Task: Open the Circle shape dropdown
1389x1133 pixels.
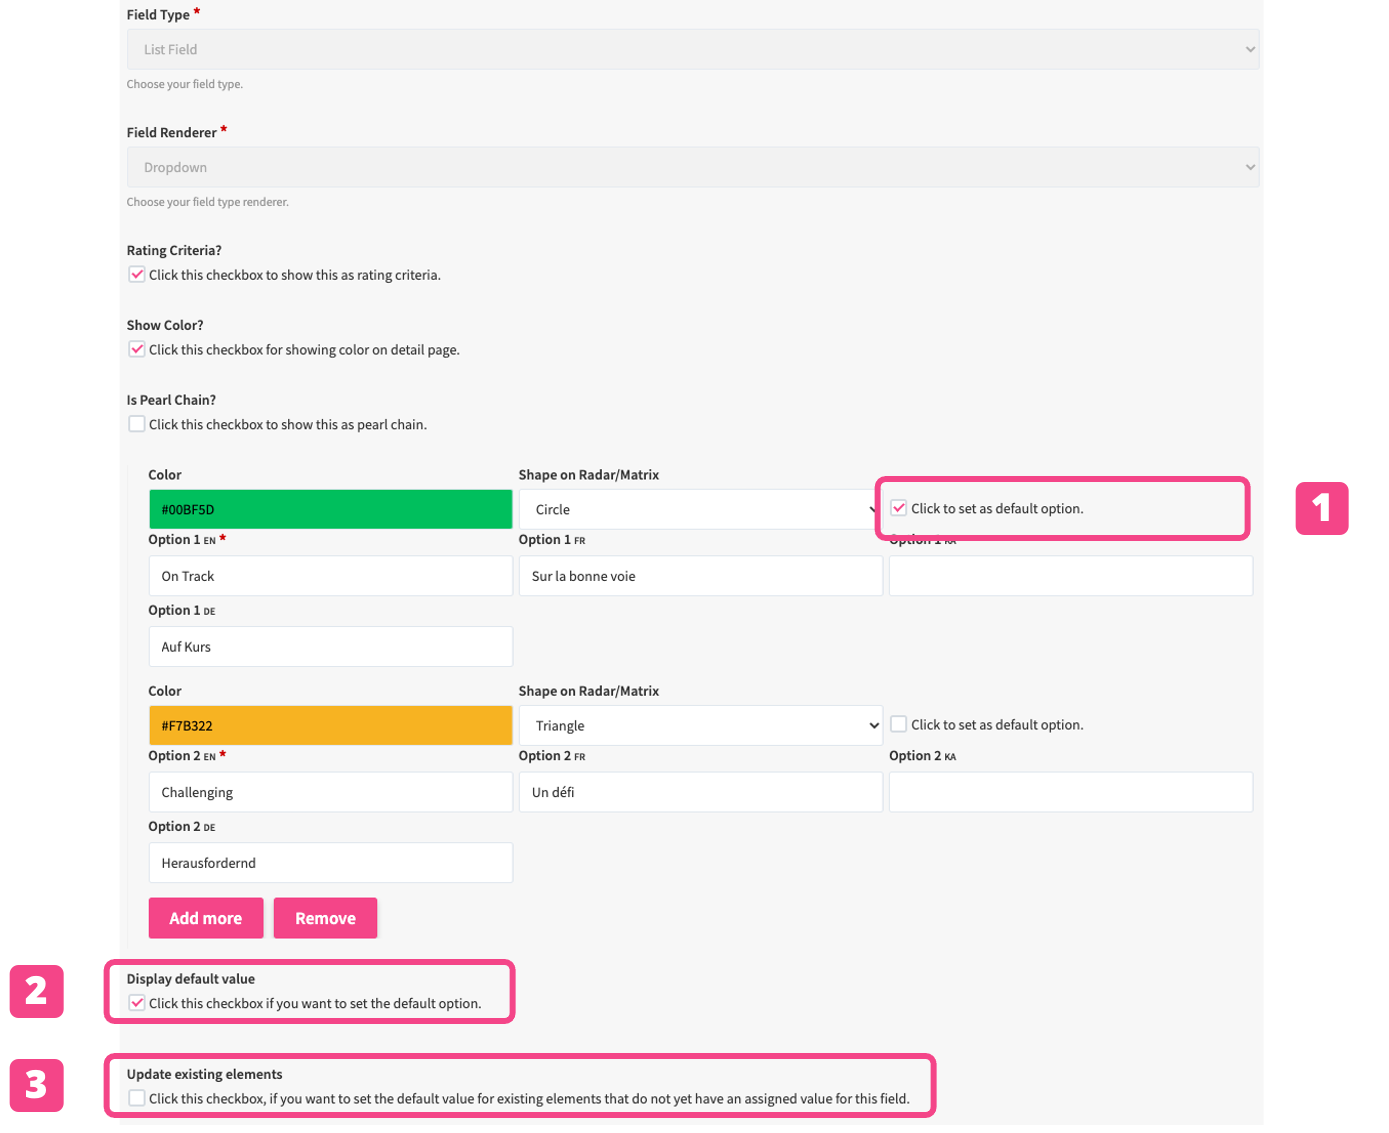Action: tap(699, 509)
